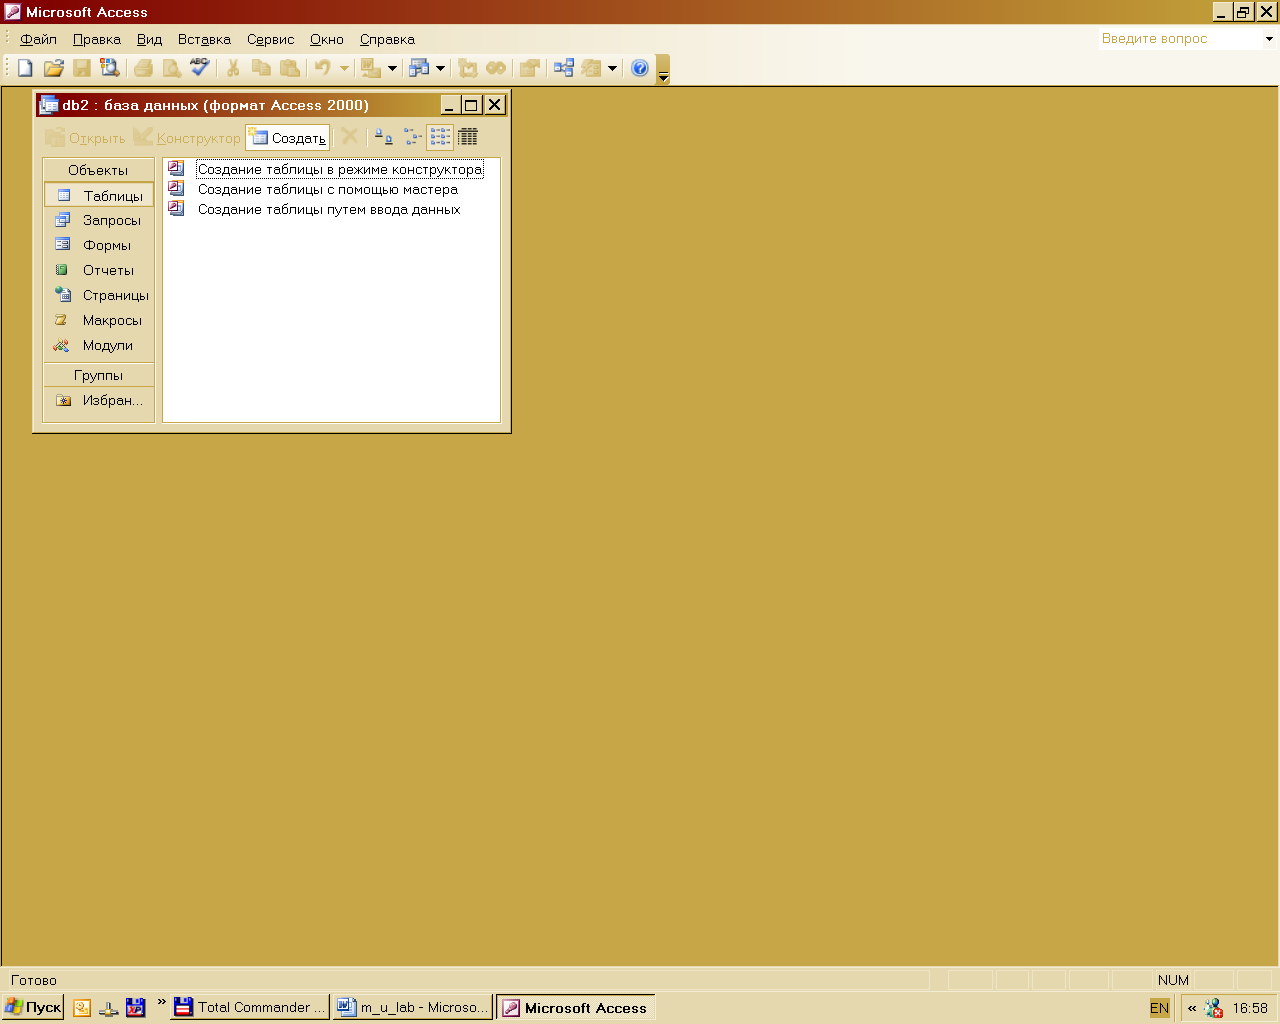Open a database with the folder icon
This screenshot has height=1024, width=1280.
tap(54, 68)
